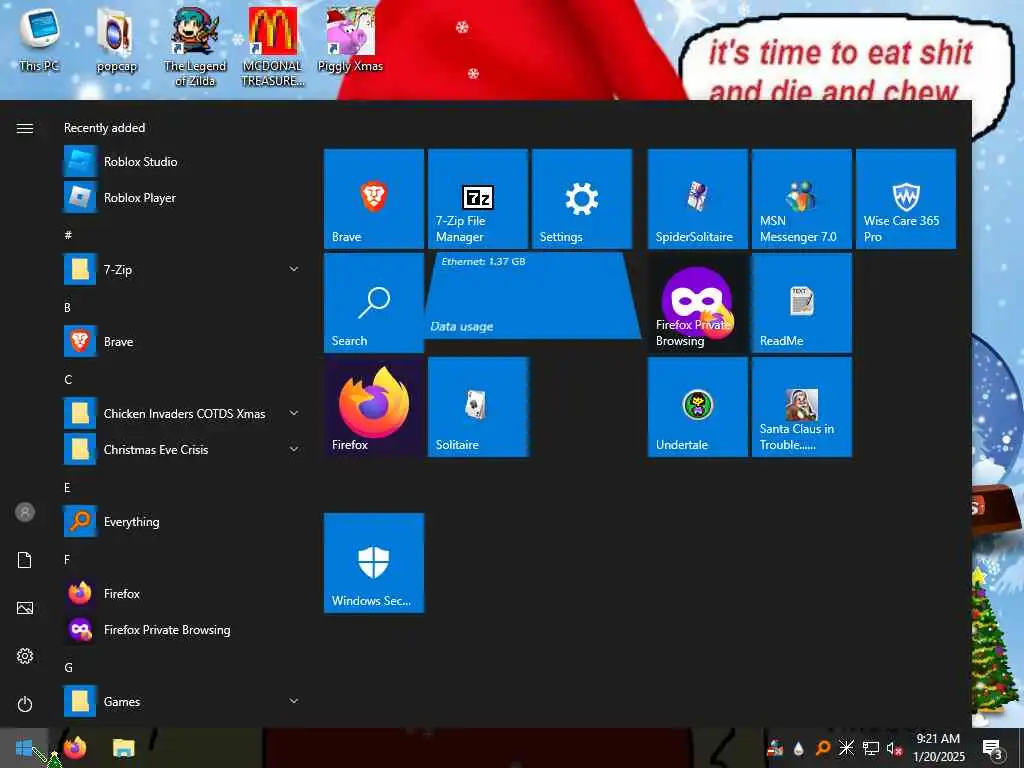Open Firefox Private Browsing from the app list
The height and width of the screenshot is (768, 1024).
[x=182, y=630]
